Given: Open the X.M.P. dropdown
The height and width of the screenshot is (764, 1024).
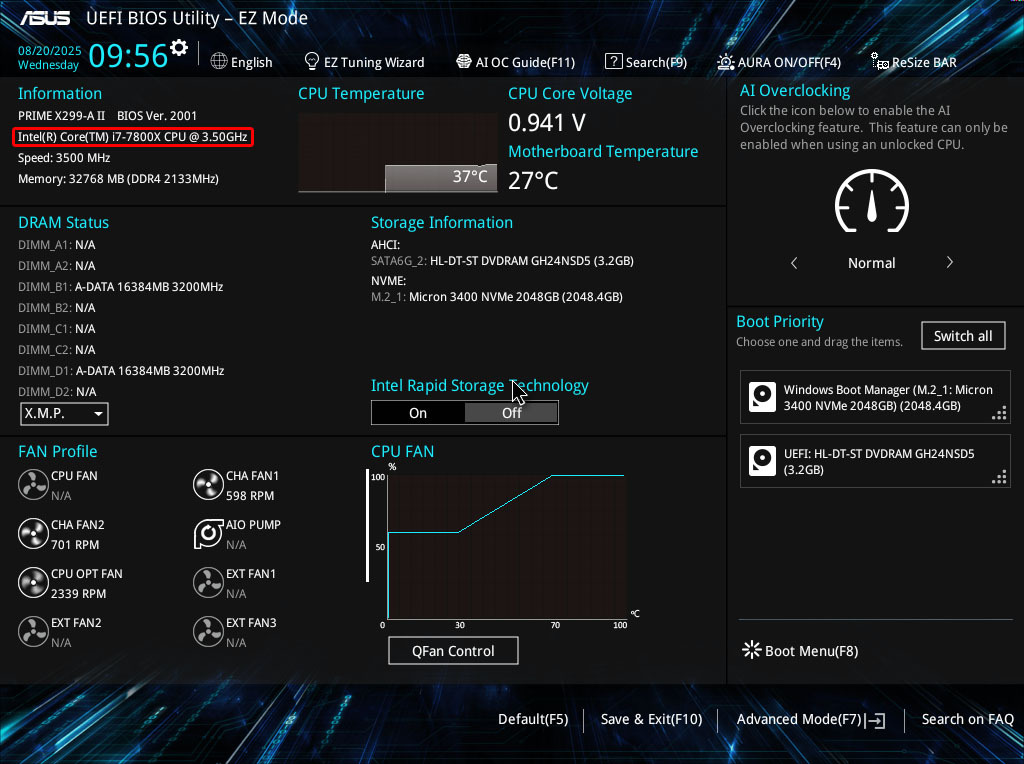Looking at the screenshot, I should (64, 413).
